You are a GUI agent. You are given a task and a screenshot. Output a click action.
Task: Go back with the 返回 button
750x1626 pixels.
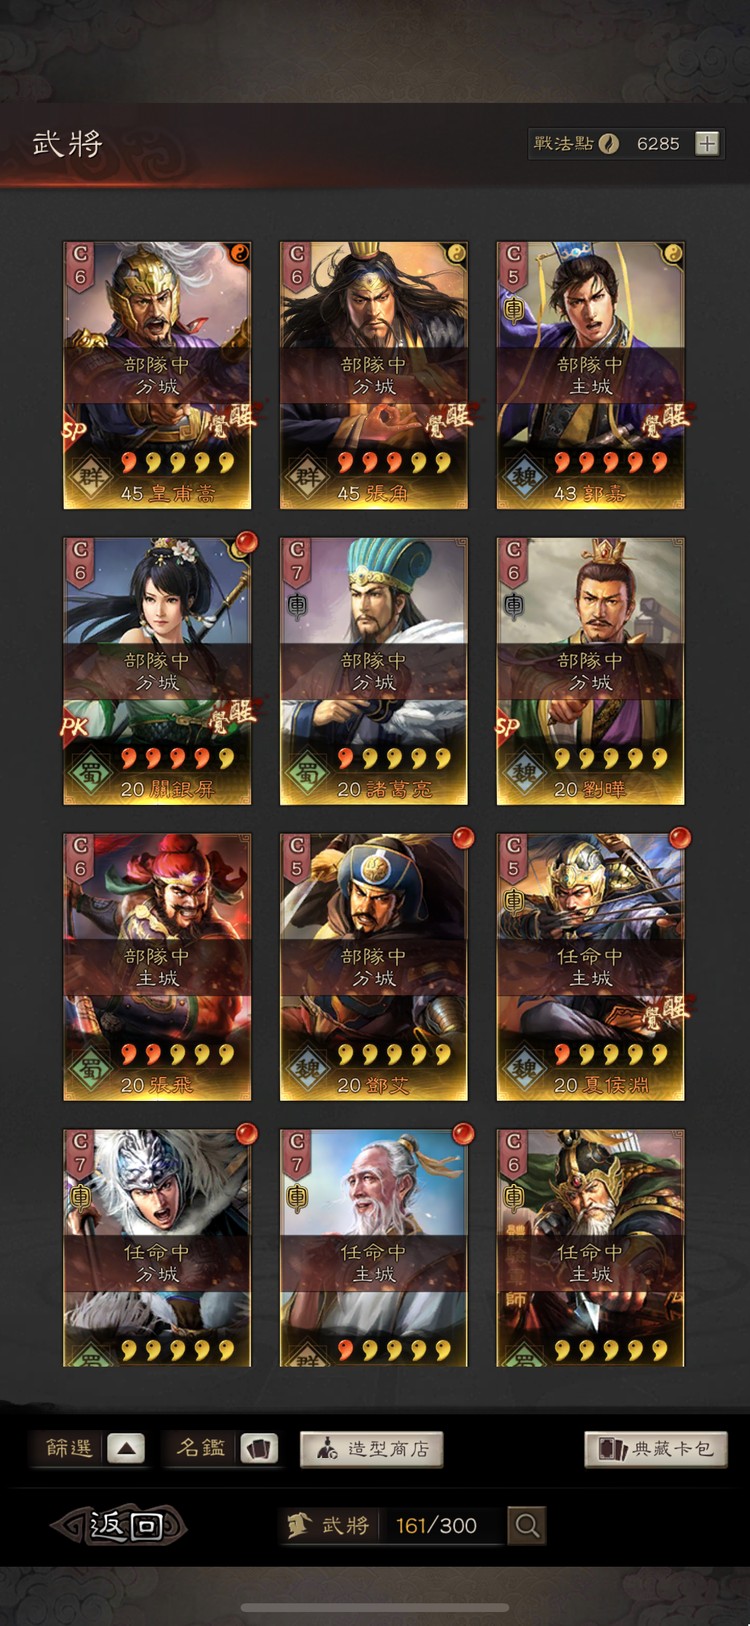pos(119,1525)
